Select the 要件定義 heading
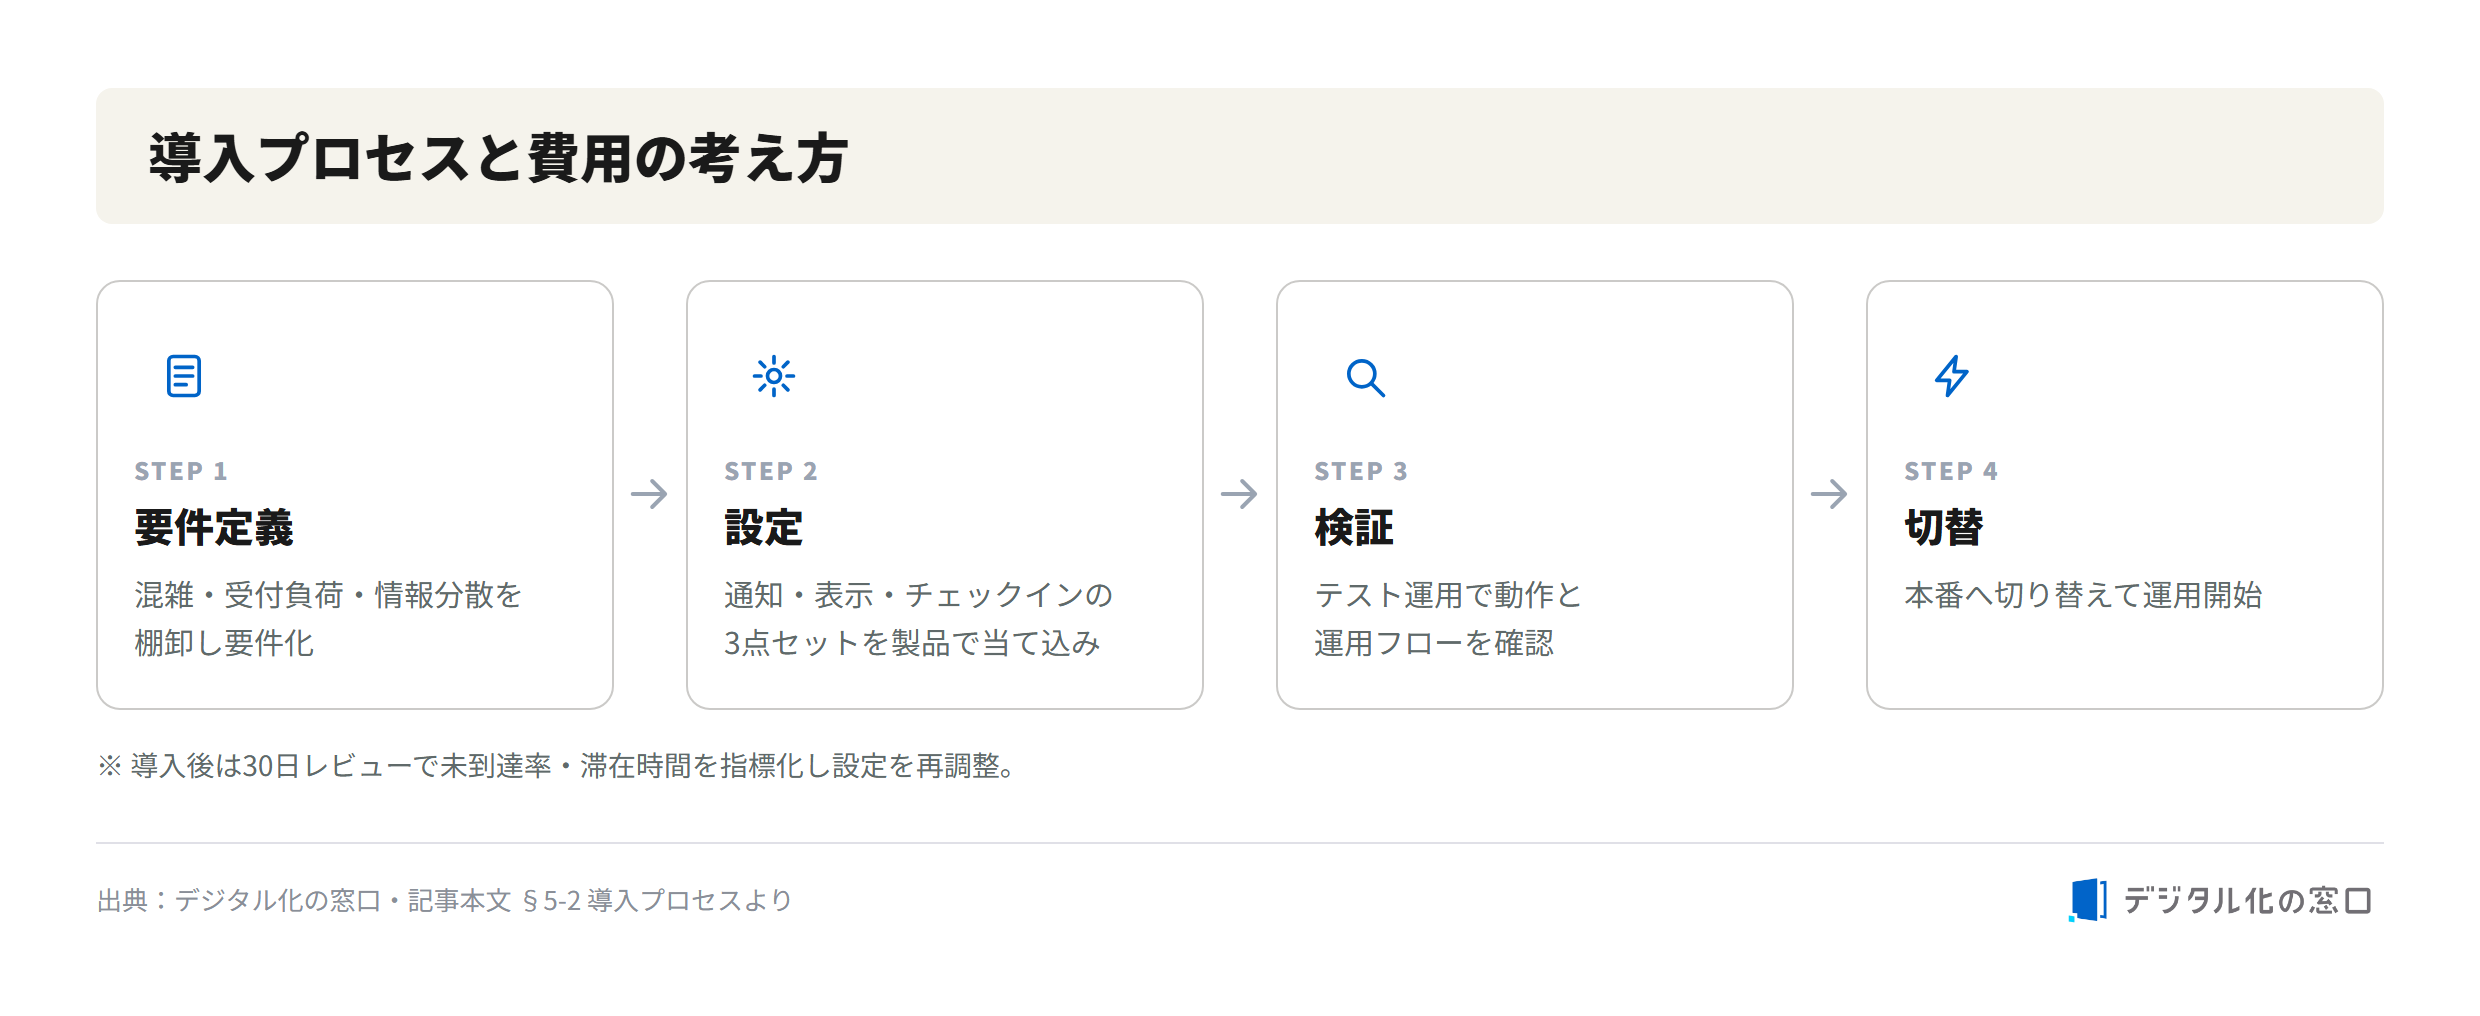This screenshot has height=1016, width=2480. 214,527
